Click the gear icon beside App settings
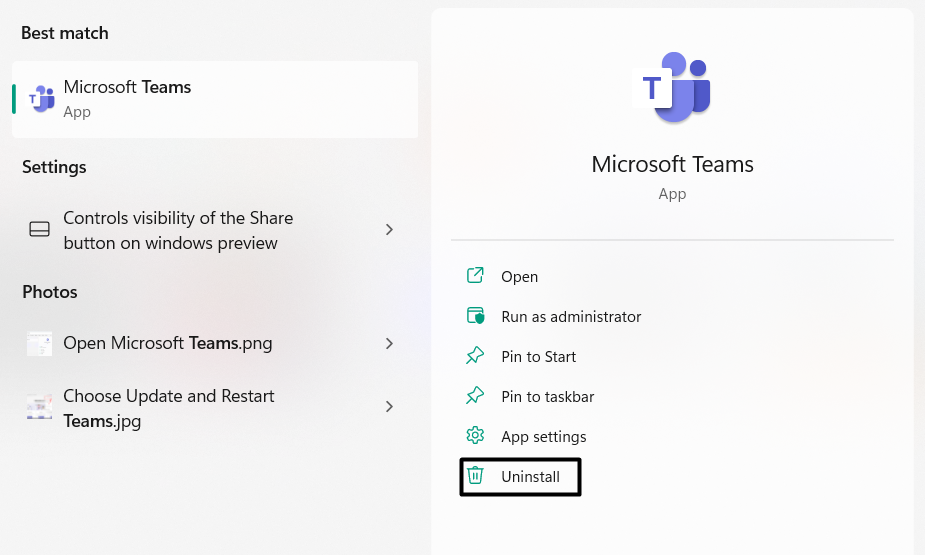The width and height of the screenshot is (925, 555). (x=475, y=436)
